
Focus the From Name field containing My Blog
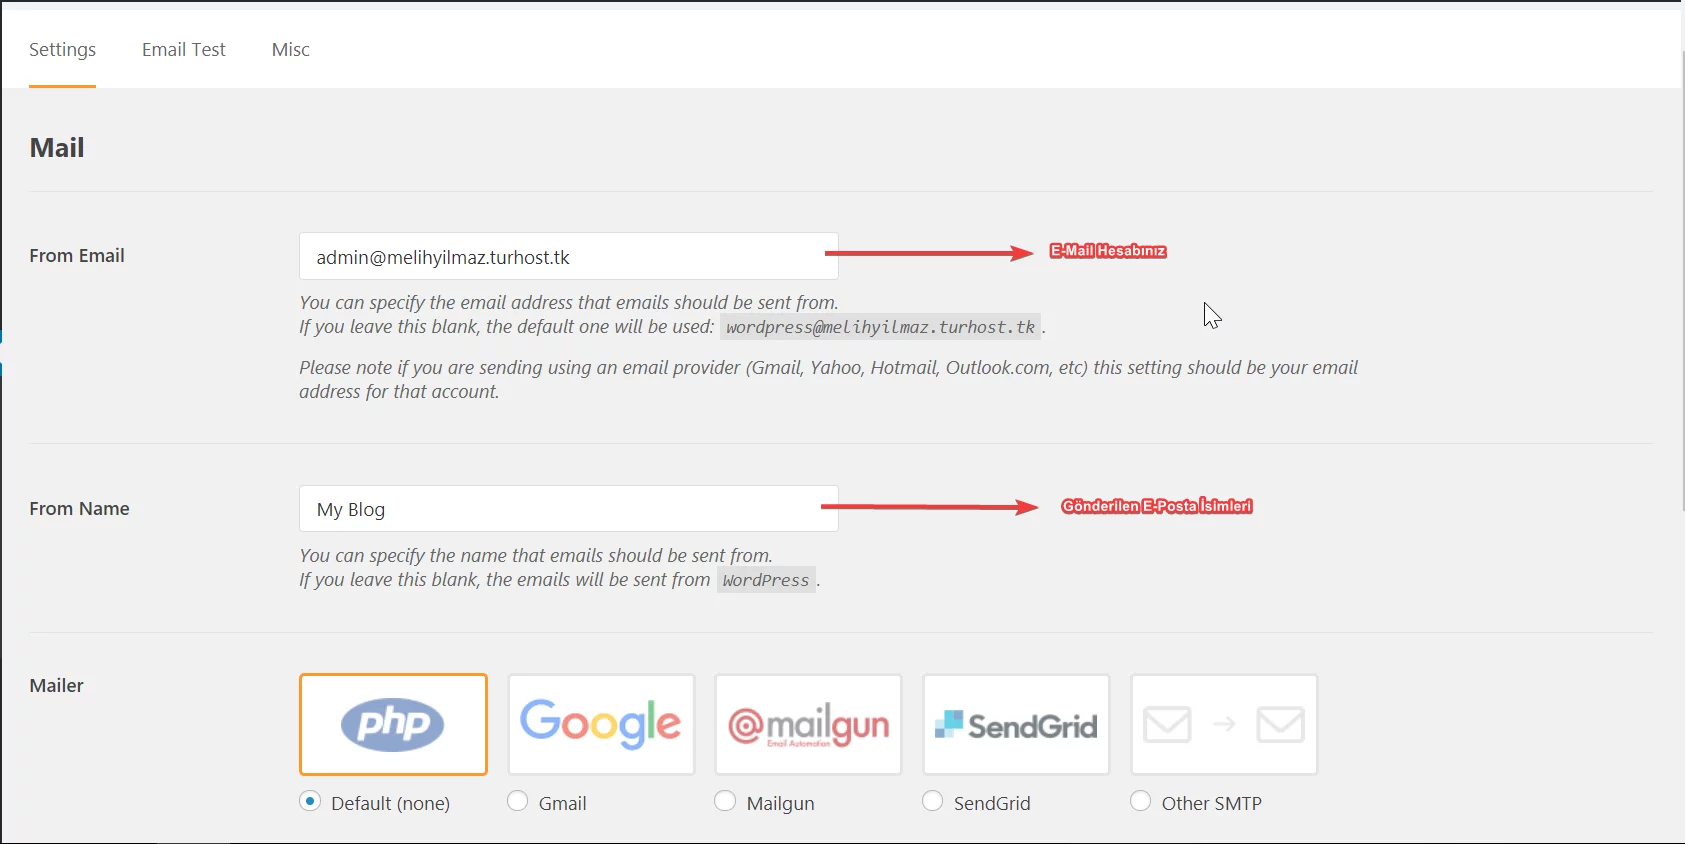point(568,509)
